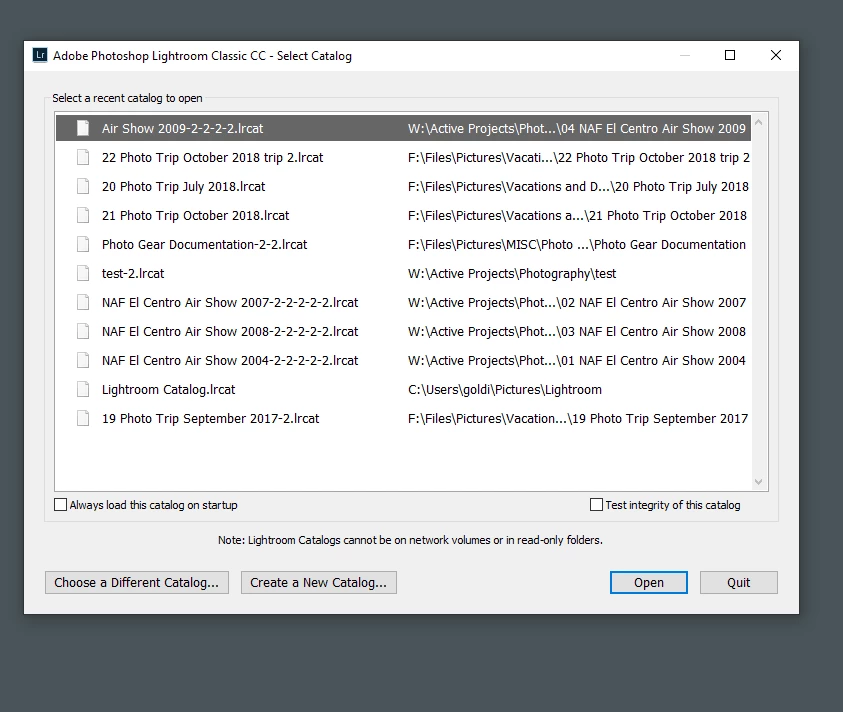The image size is (843, 712).
Task: Click path ending in Photo Gear Documentation
Action: click(576, 245)
